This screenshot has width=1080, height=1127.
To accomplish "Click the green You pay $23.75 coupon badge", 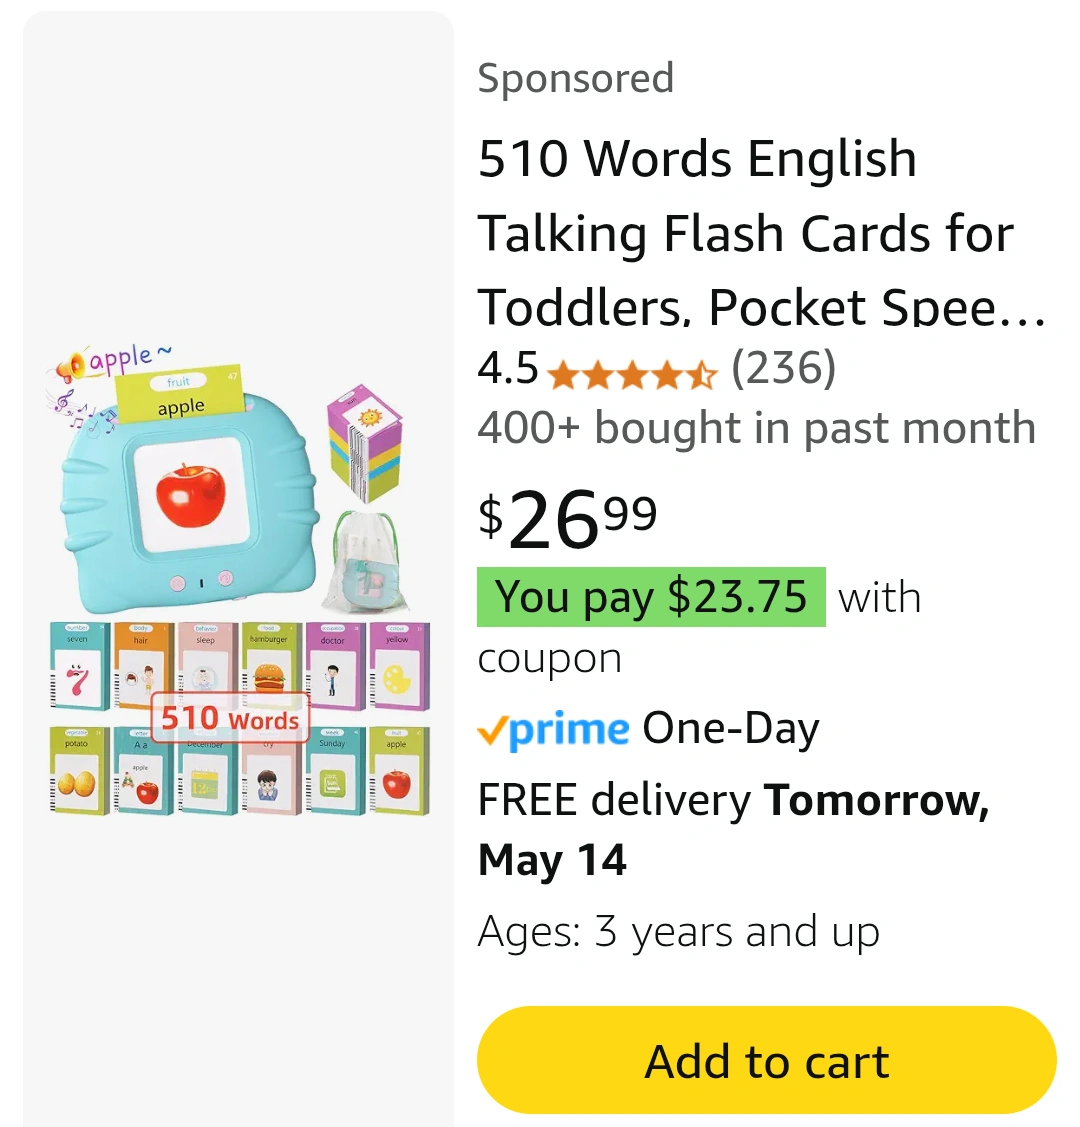I will 651,597.
